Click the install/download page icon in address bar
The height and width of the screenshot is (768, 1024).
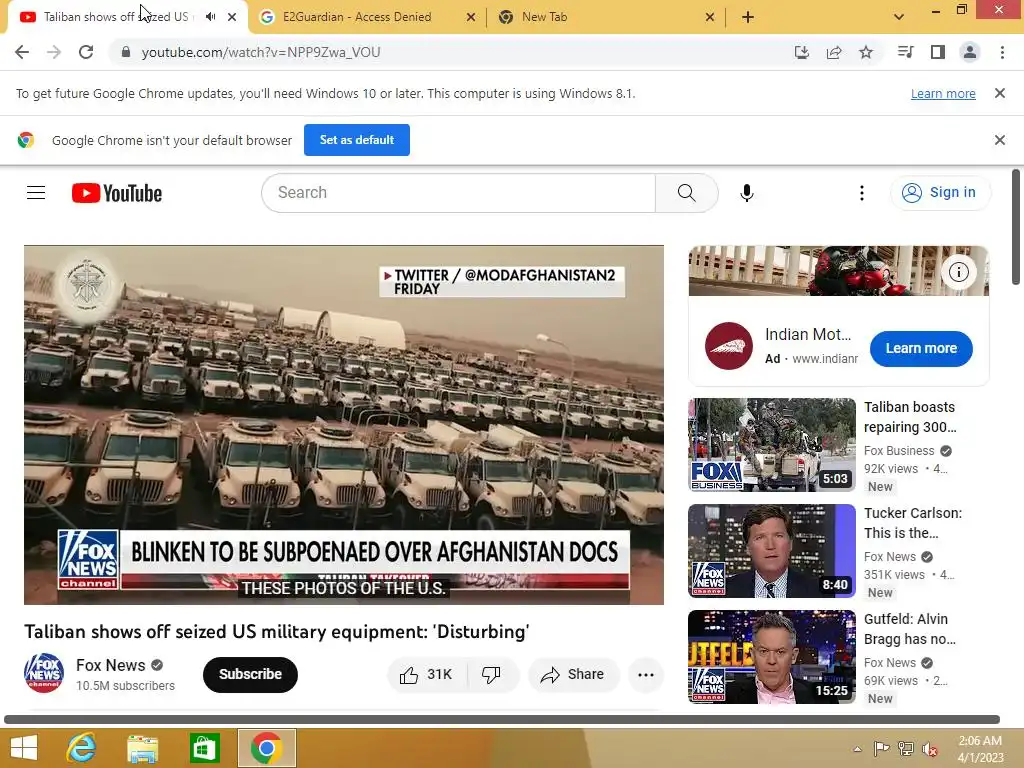pyautogui.click(x=801, y=52)
